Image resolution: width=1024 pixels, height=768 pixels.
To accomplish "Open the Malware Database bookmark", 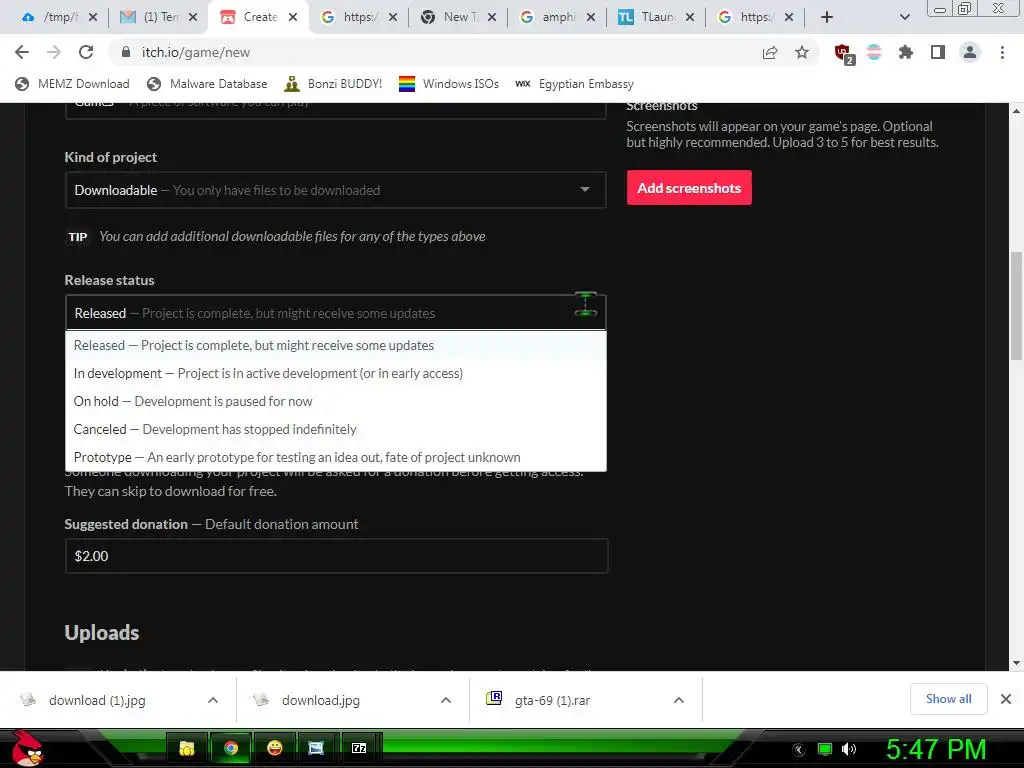I will [207, 84].
